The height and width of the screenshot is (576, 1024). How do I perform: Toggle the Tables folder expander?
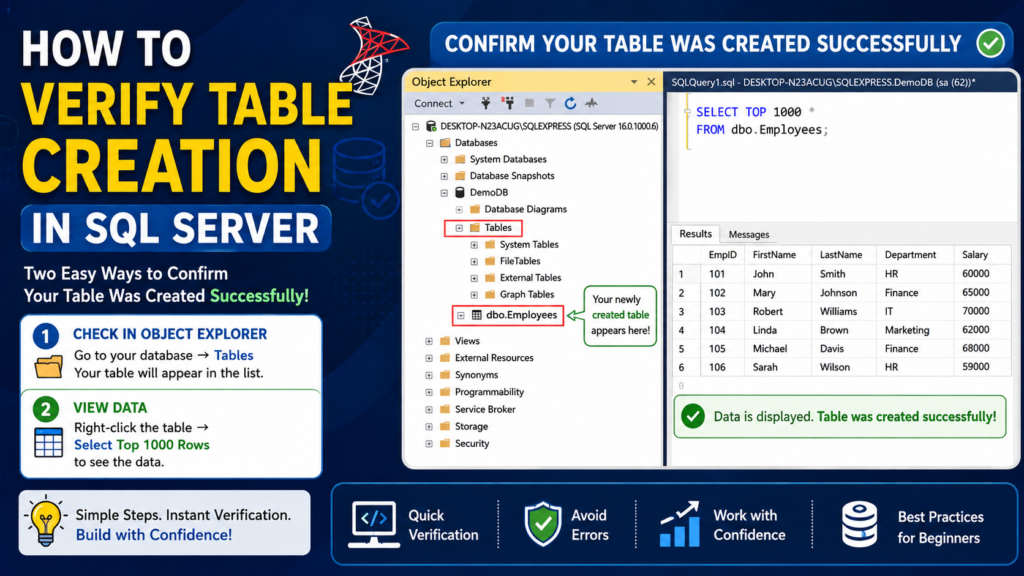459,228
